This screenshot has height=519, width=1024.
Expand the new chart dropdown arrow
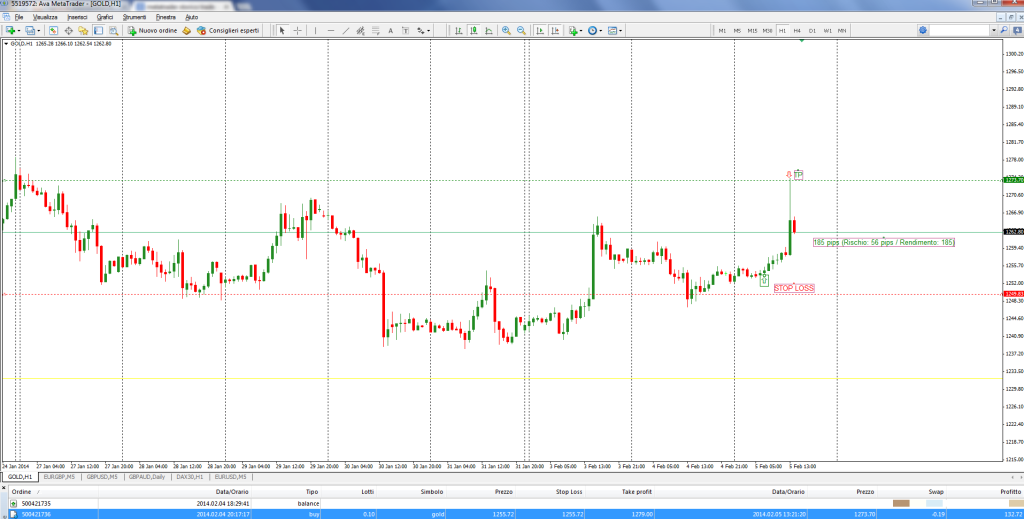click(x=18, y=31)
